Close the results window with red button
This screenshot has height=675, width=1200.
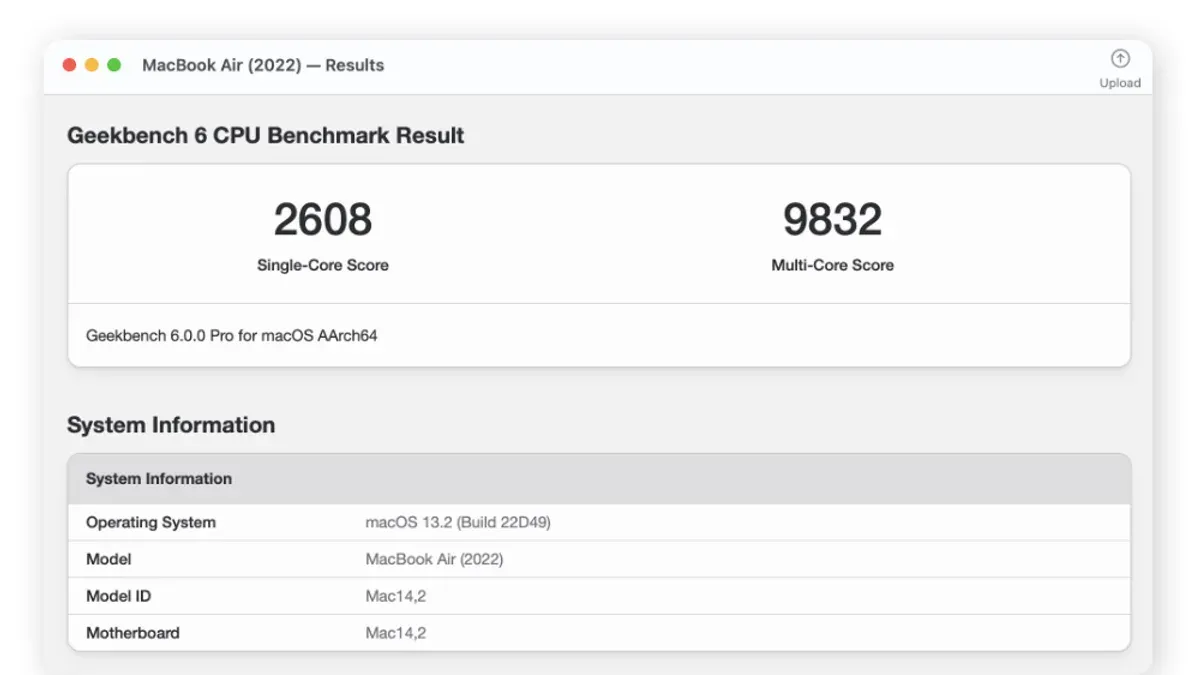[x=69, y=65]
